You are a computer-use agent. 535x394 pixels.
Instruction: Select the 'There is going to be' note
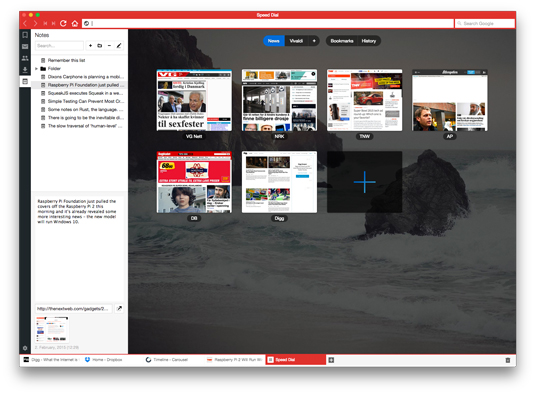tap(79, 118)
